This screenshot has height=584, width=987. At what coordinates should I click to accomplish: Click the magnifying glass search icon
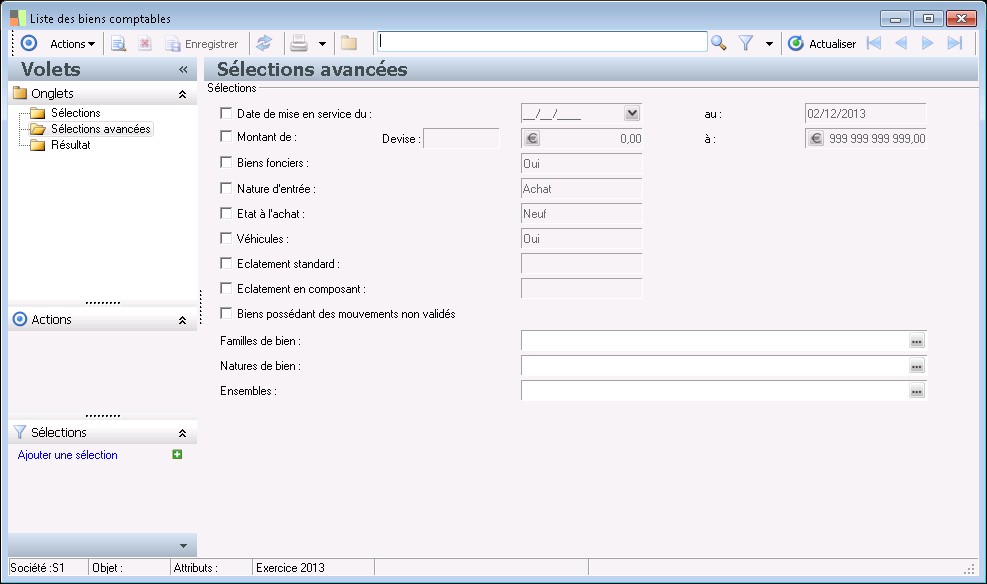[x=718, y=43]
